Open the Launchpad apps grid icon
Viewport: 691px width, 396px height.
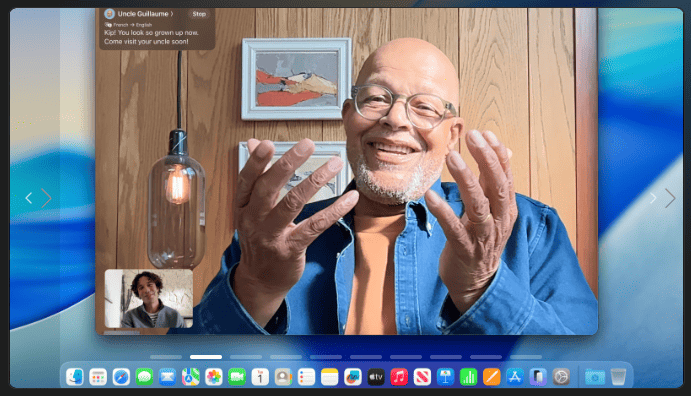98,377
